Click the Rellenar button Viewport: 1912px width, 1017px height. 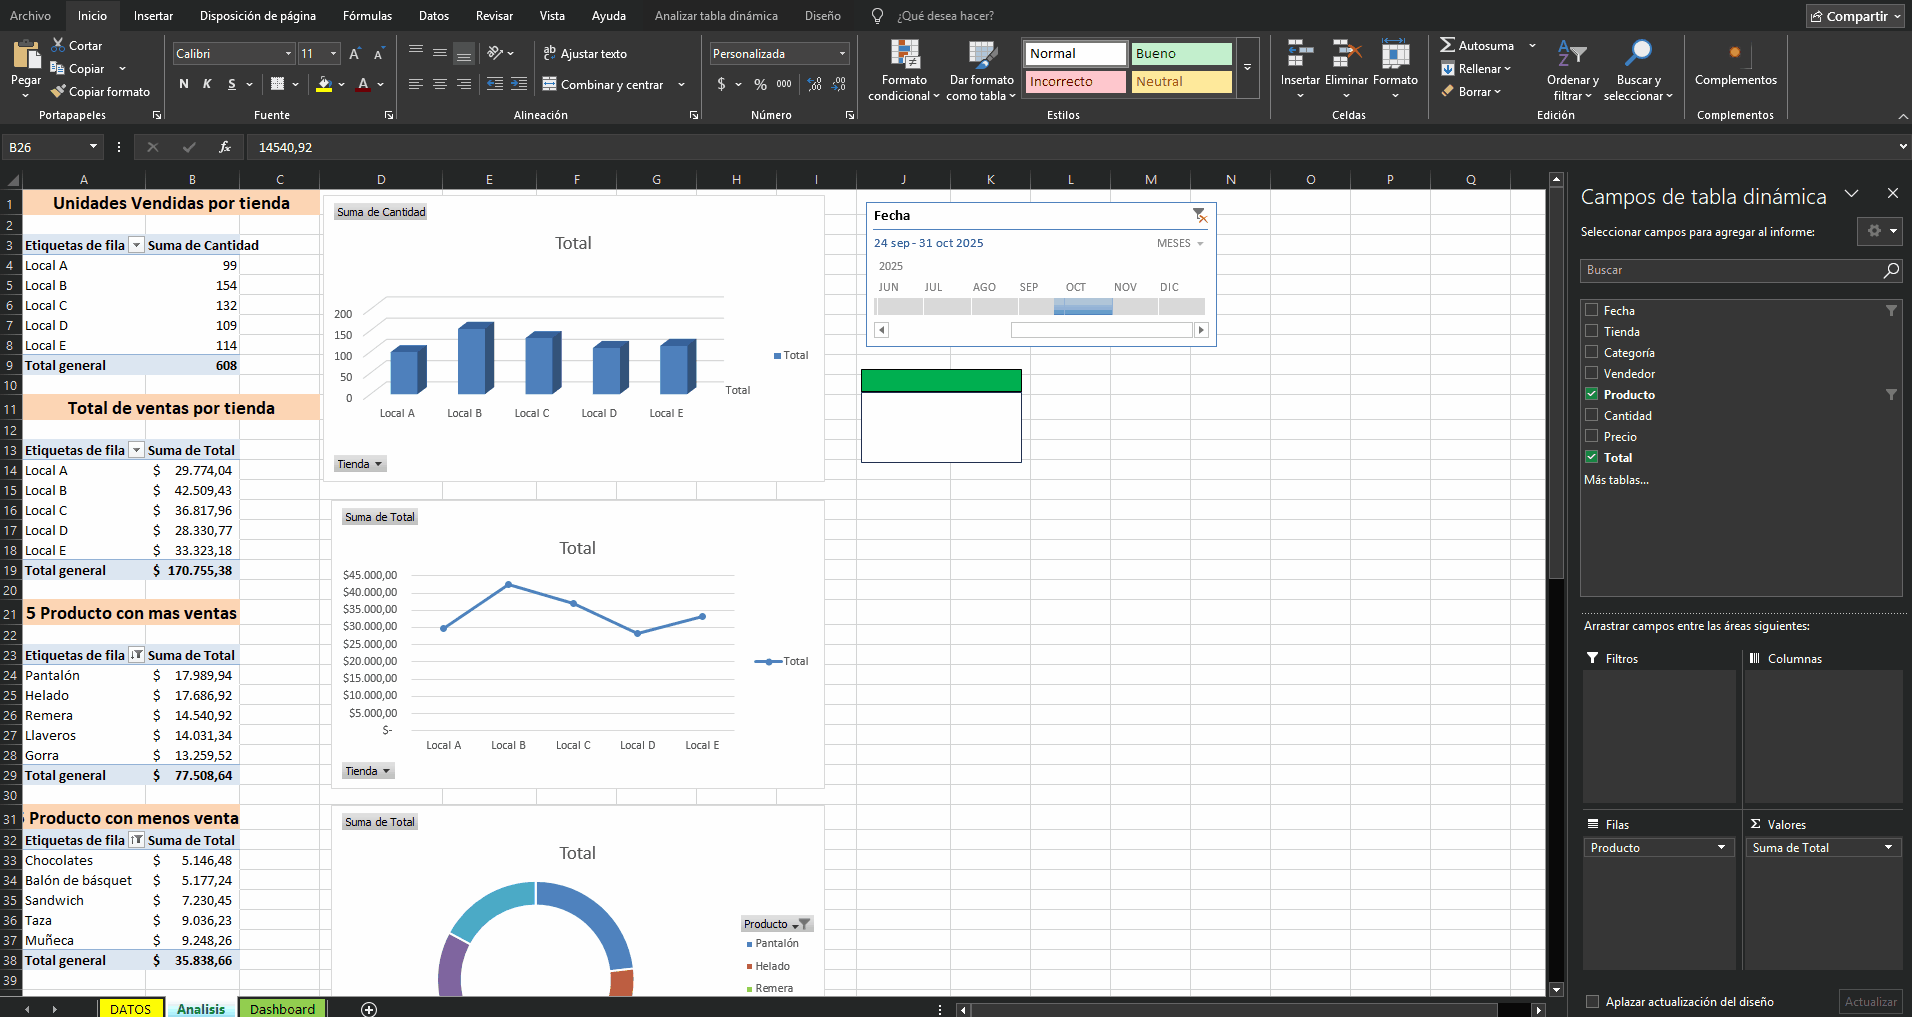click(x=1476, y=68)
